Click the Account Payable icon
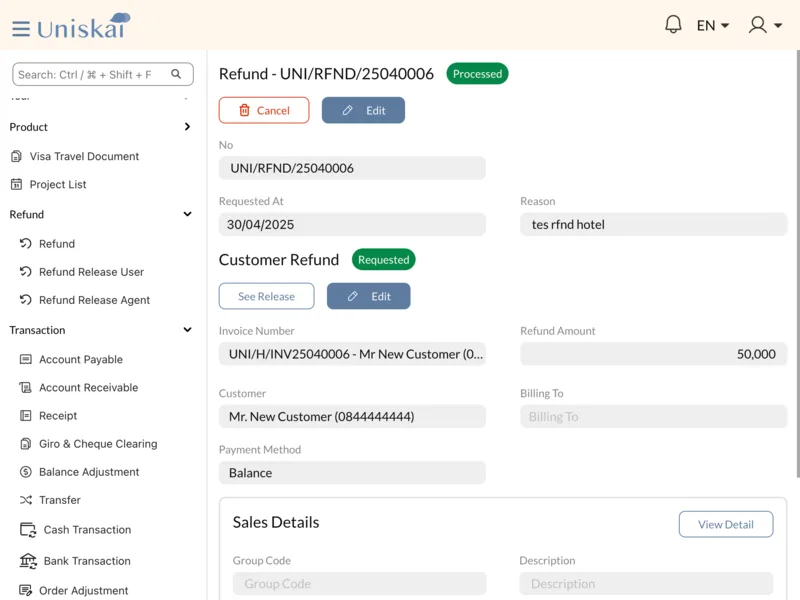Image resolution: width=800 pixels, height=600 pixels. pyautogui.click(x=26, y=359)
